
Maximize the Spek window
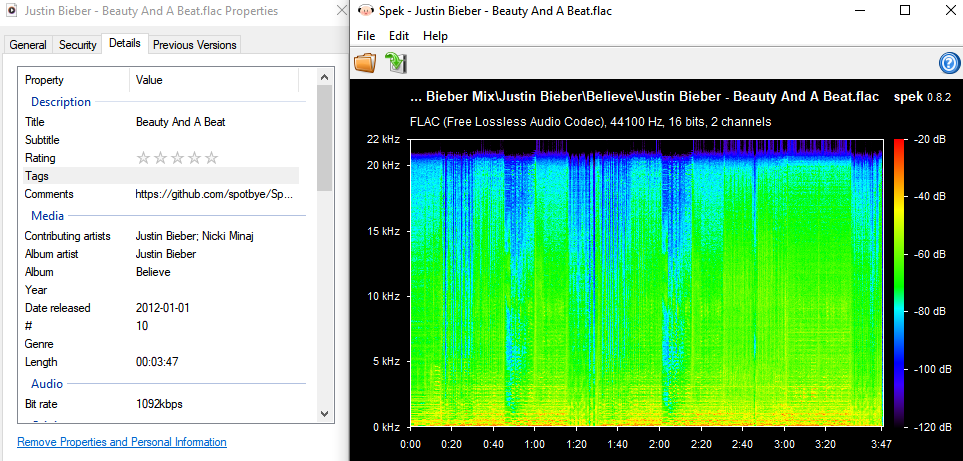[905, 10]
